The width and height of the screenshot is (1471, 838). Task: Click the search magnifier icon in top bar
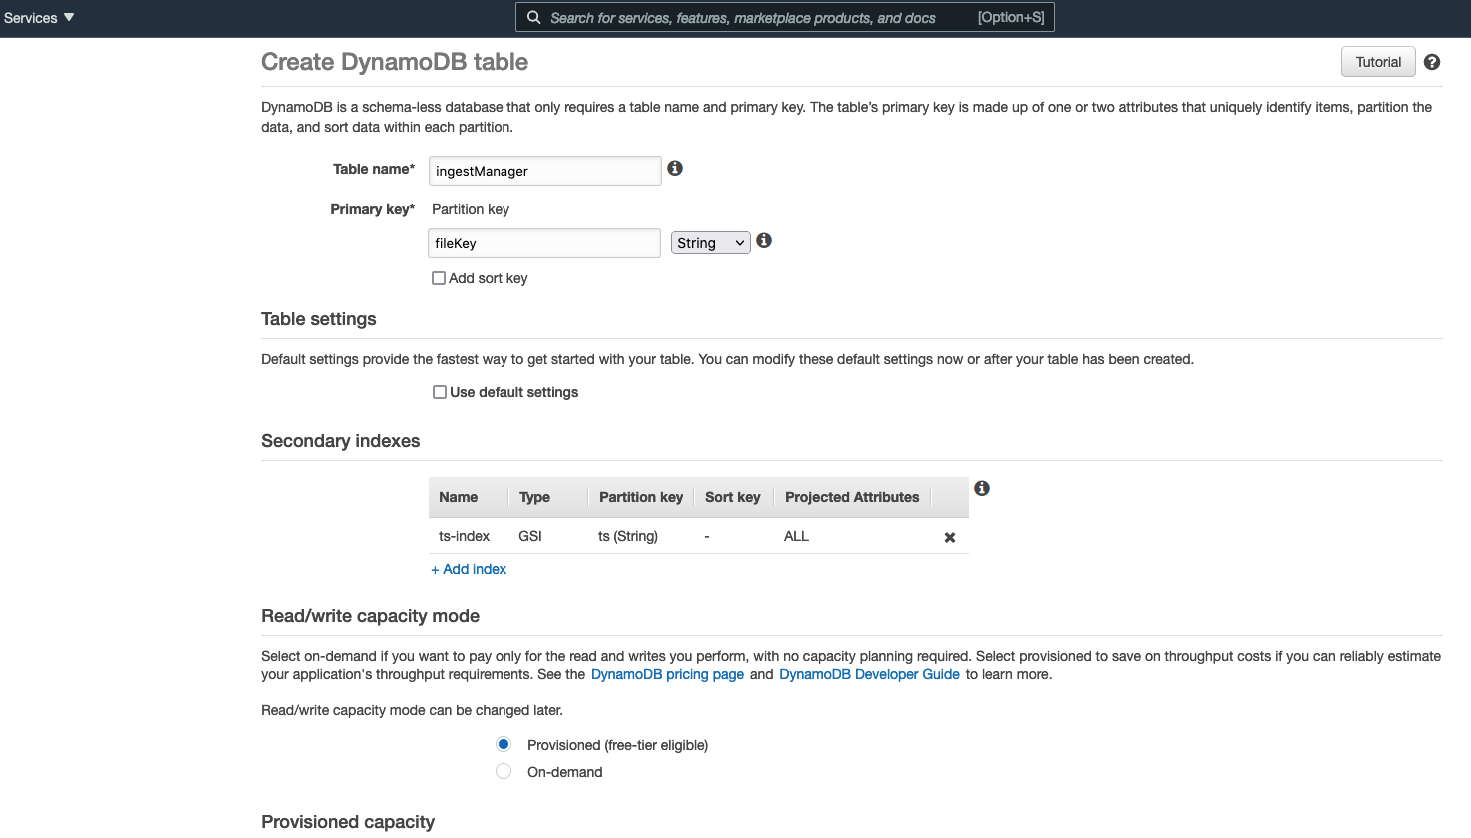point(534,18)
